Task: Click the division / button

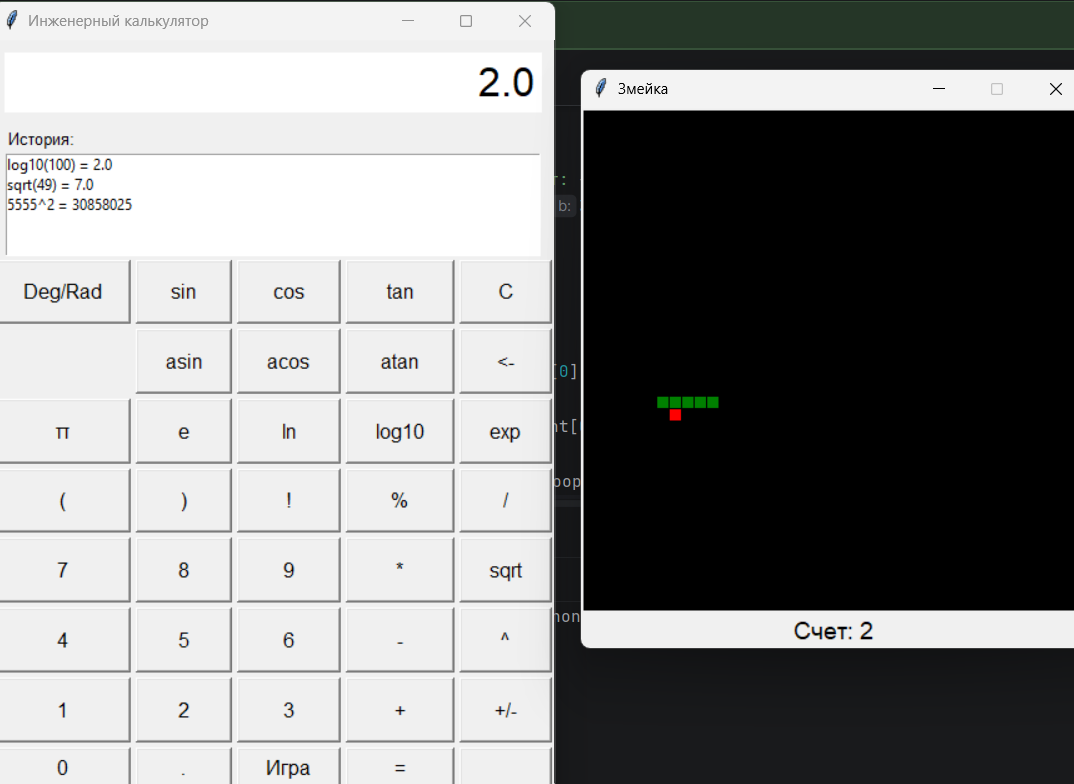Action: click(505, 501)
